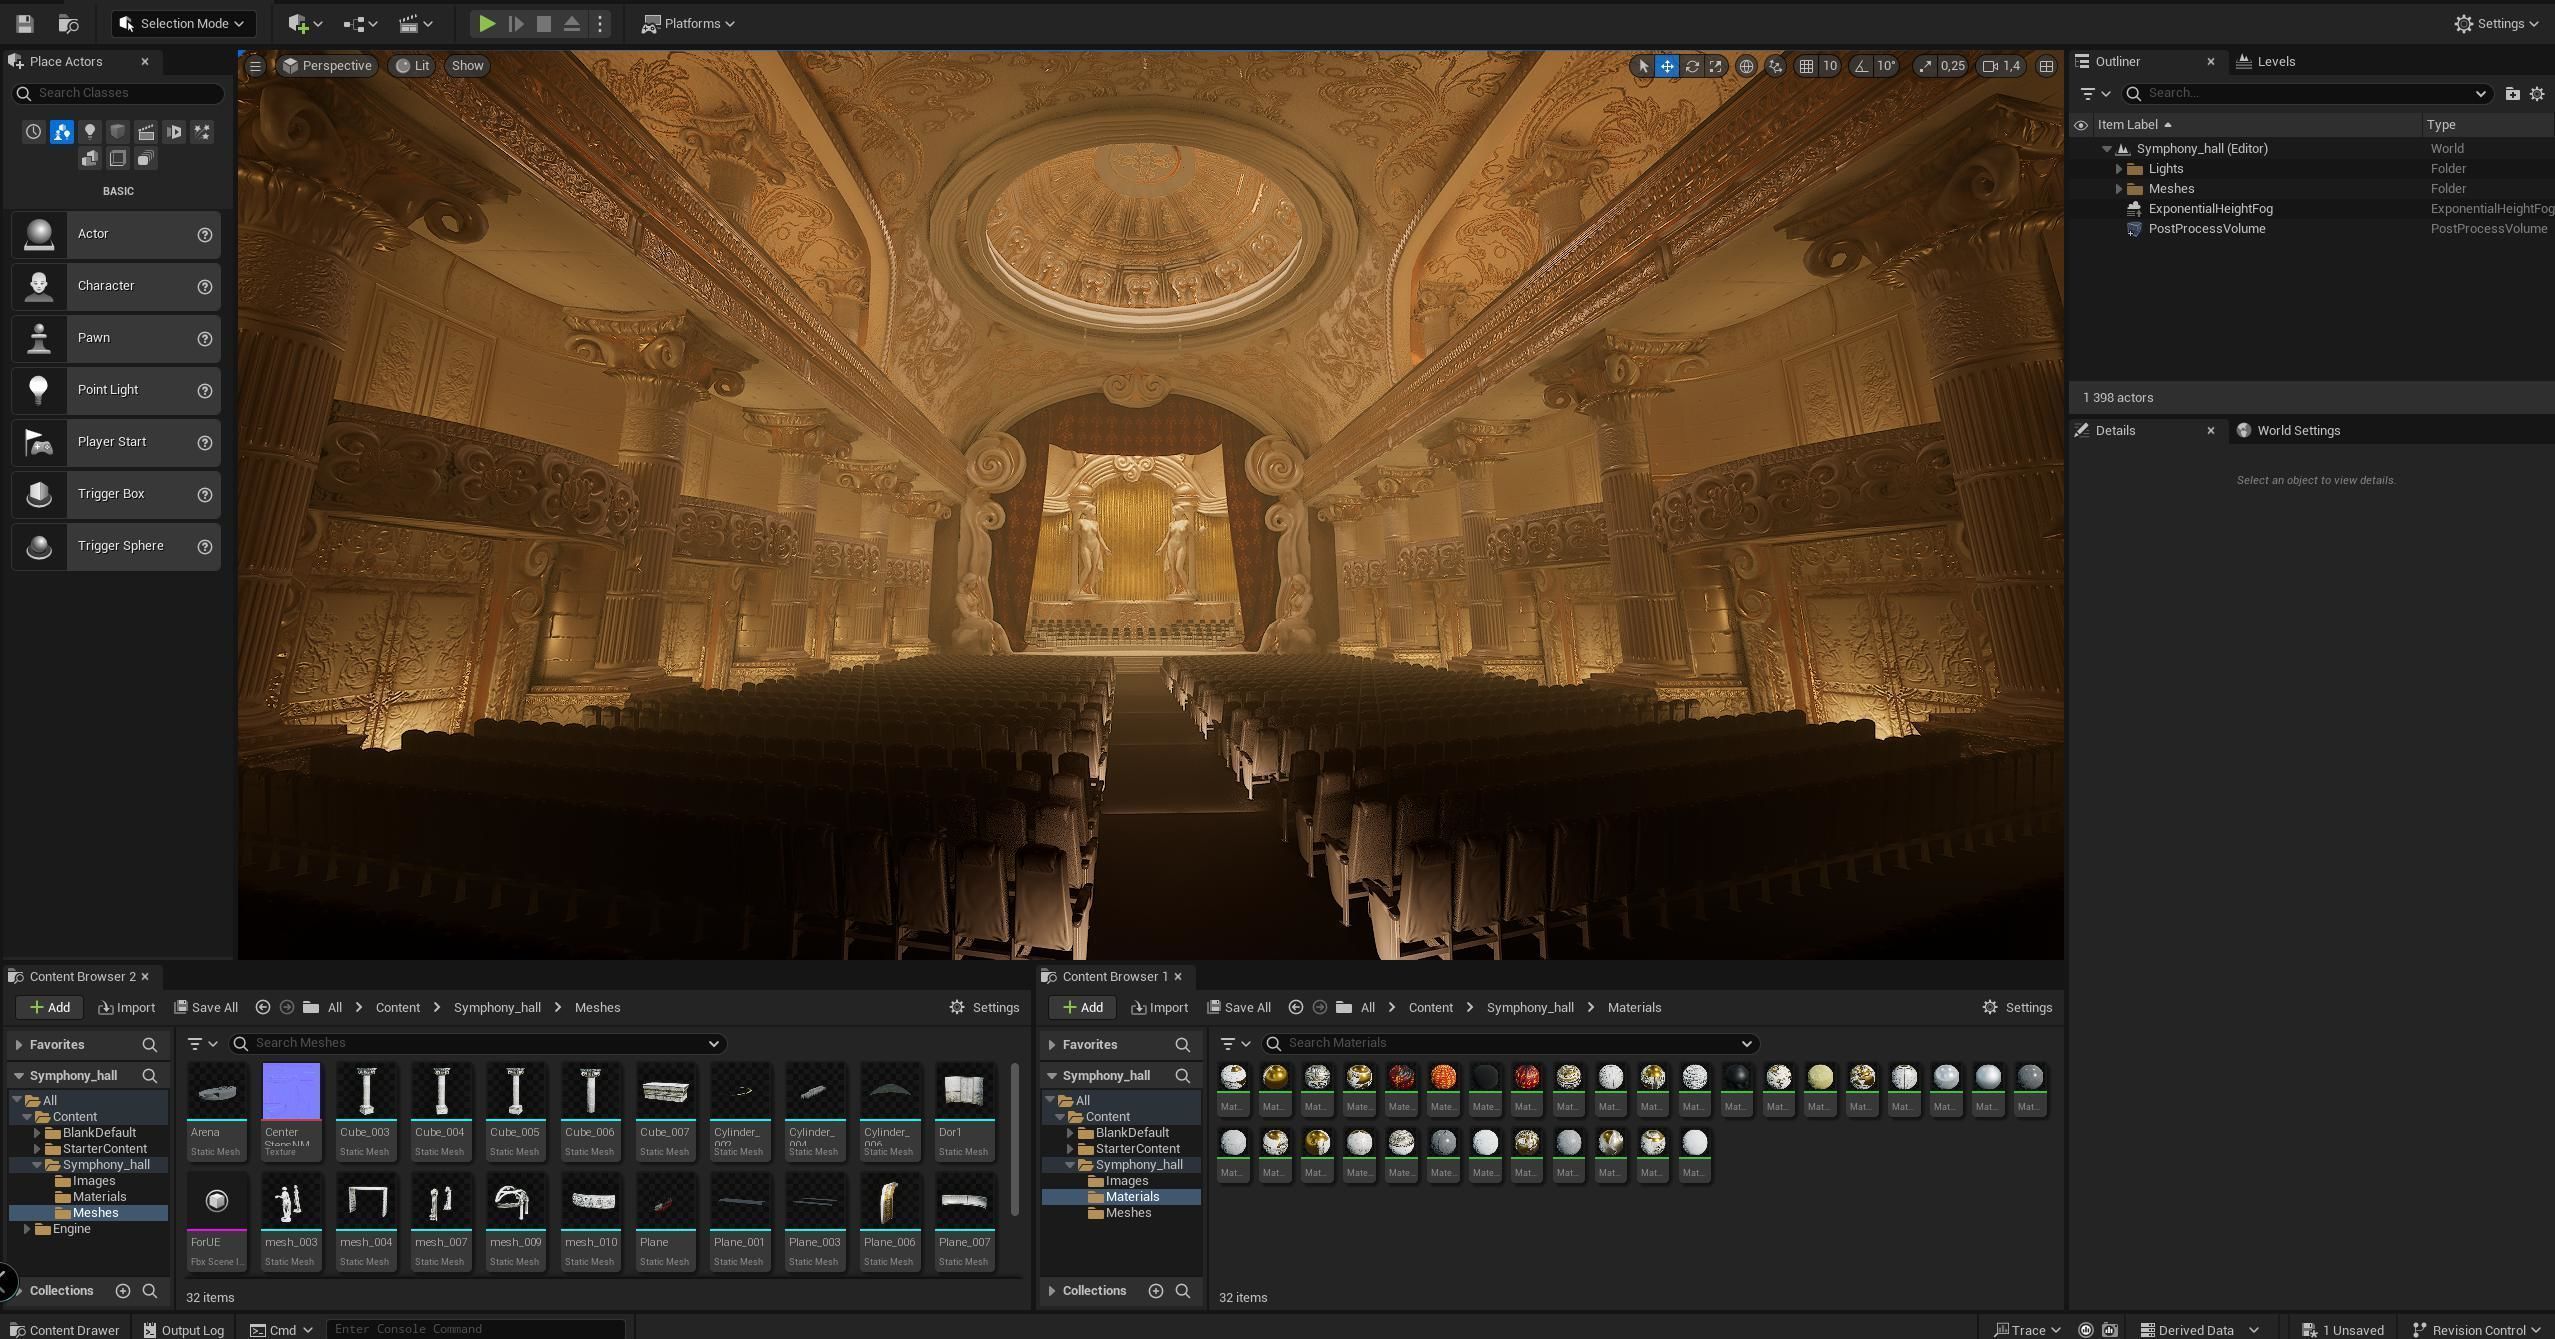The height and width of the screenshot is (1339, 2555).
Task: Click the surface snapping icon in viewport
Action: [x=1775, y=66]
